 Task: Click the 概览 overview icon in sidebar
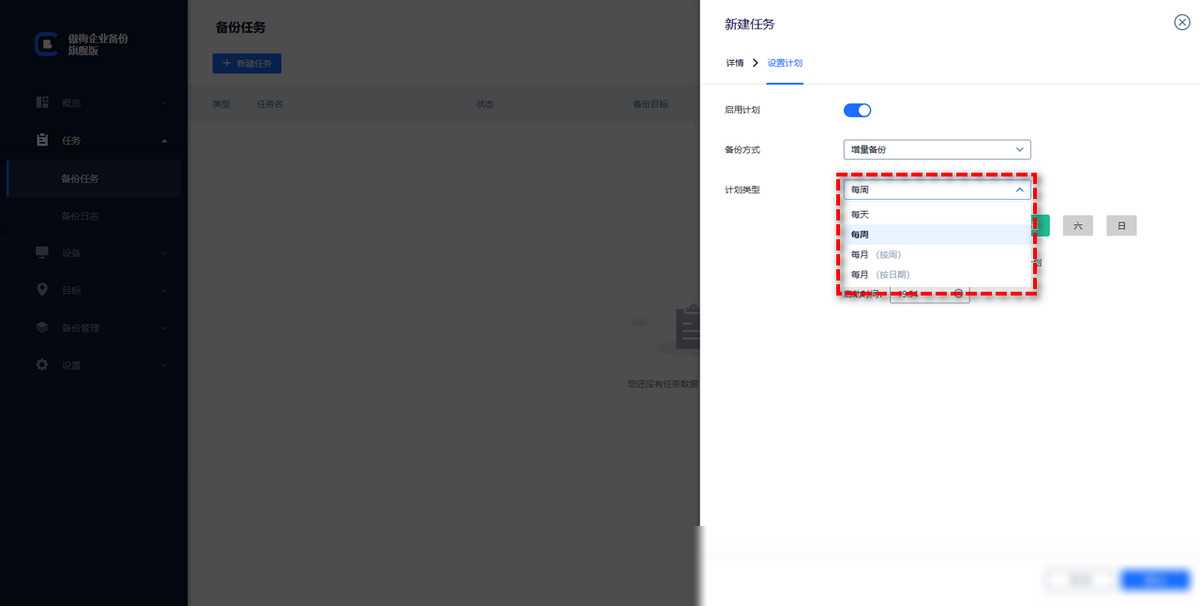point(42,102)
